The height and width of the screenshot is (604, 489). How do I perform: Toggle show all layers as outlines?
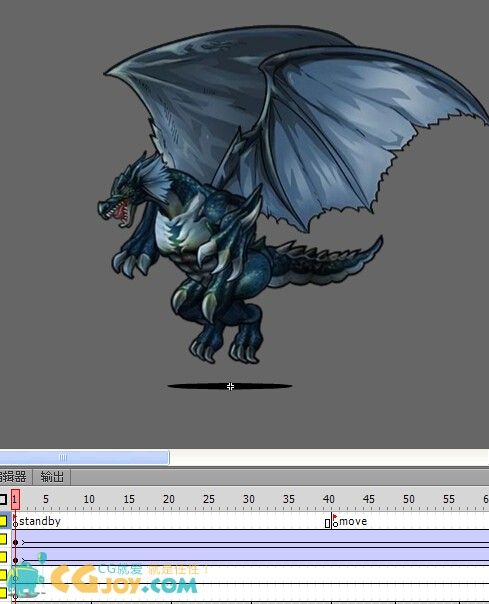click(x=3, y=499)
